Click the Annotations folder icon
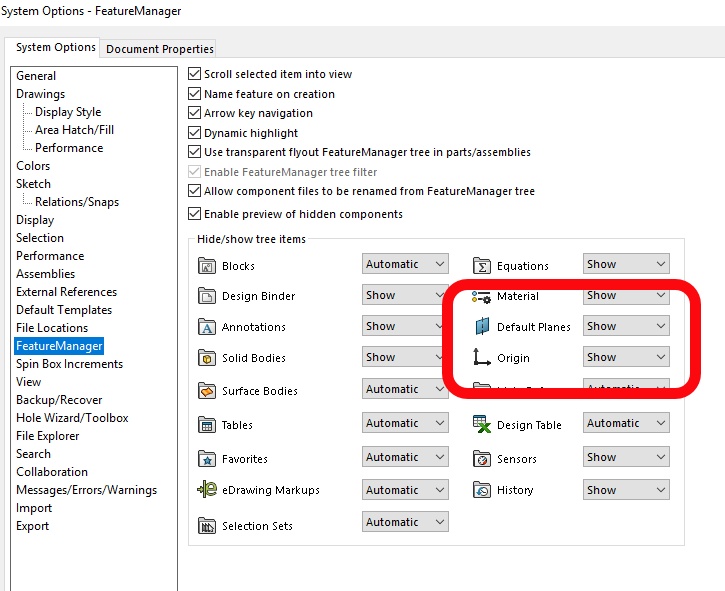The image size is (725, 591). (x=207, y=326)
